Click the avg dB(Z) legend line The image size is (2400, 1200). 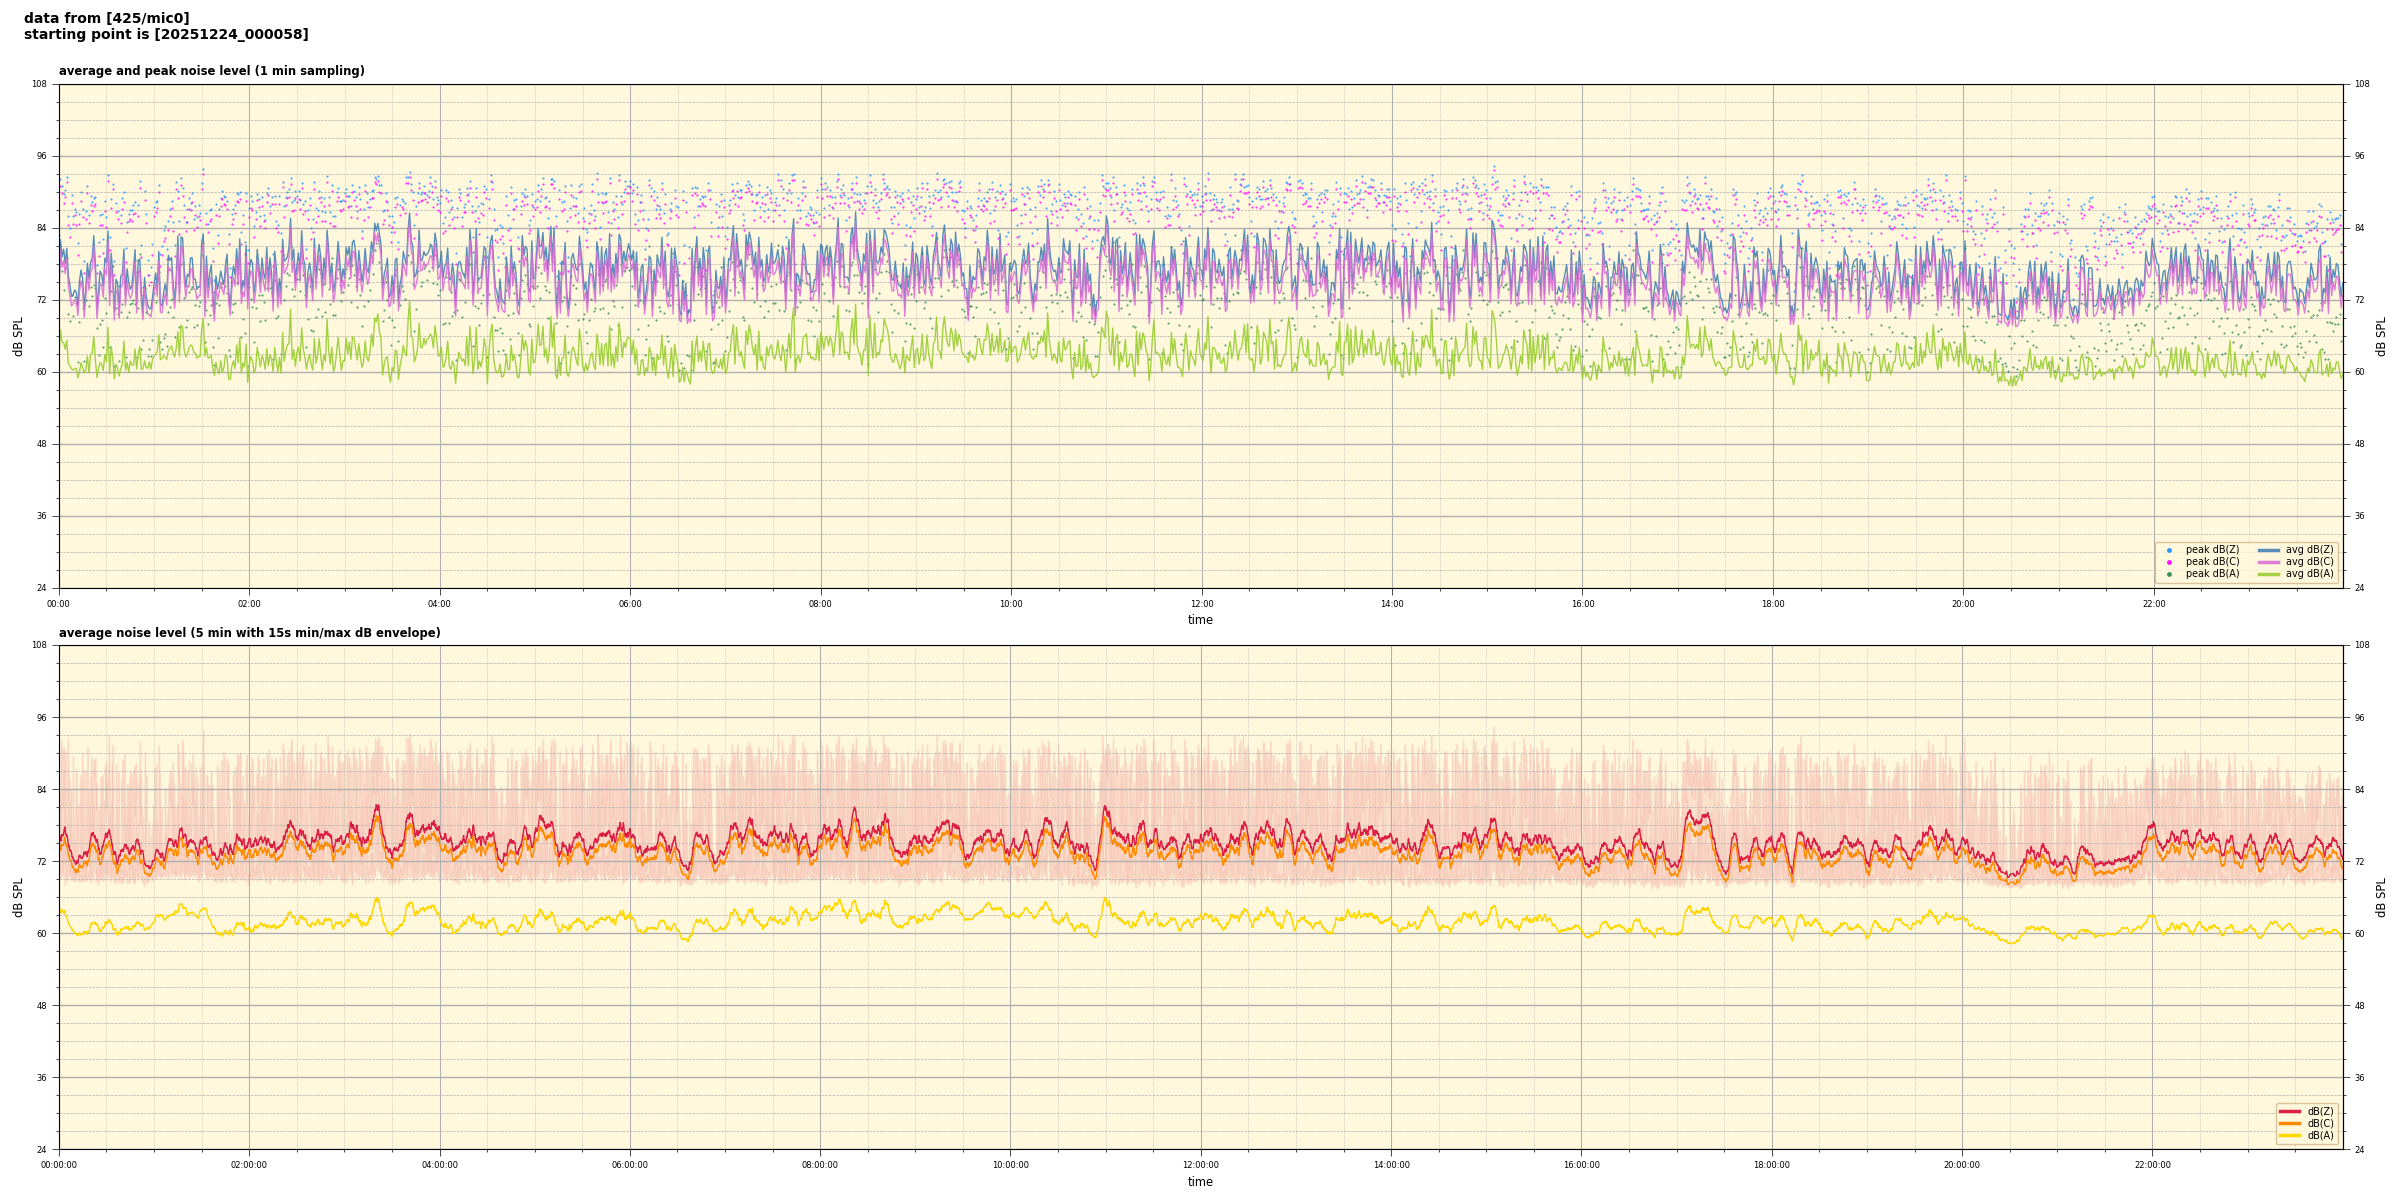(x=2269, y=550)
